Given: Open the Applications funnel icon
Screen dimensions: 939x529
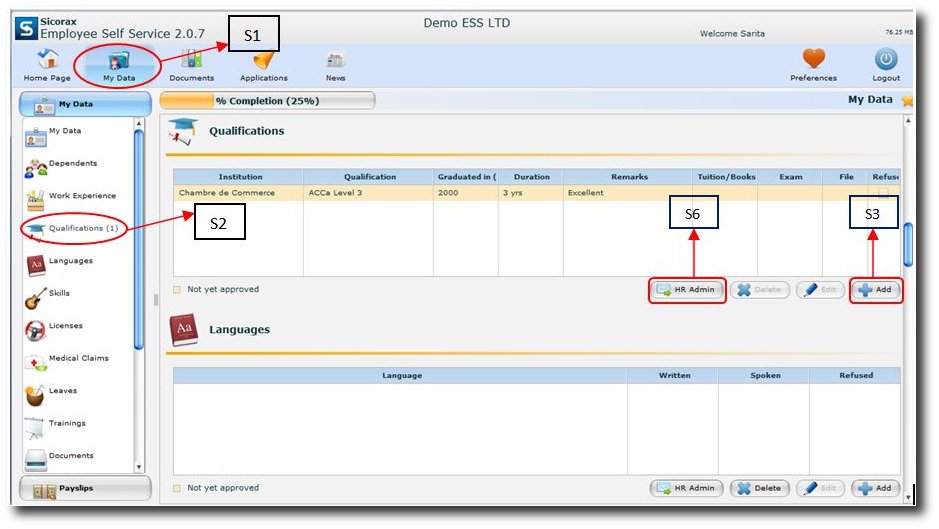Looking at the screenshot, I should (x=264, y=63).
